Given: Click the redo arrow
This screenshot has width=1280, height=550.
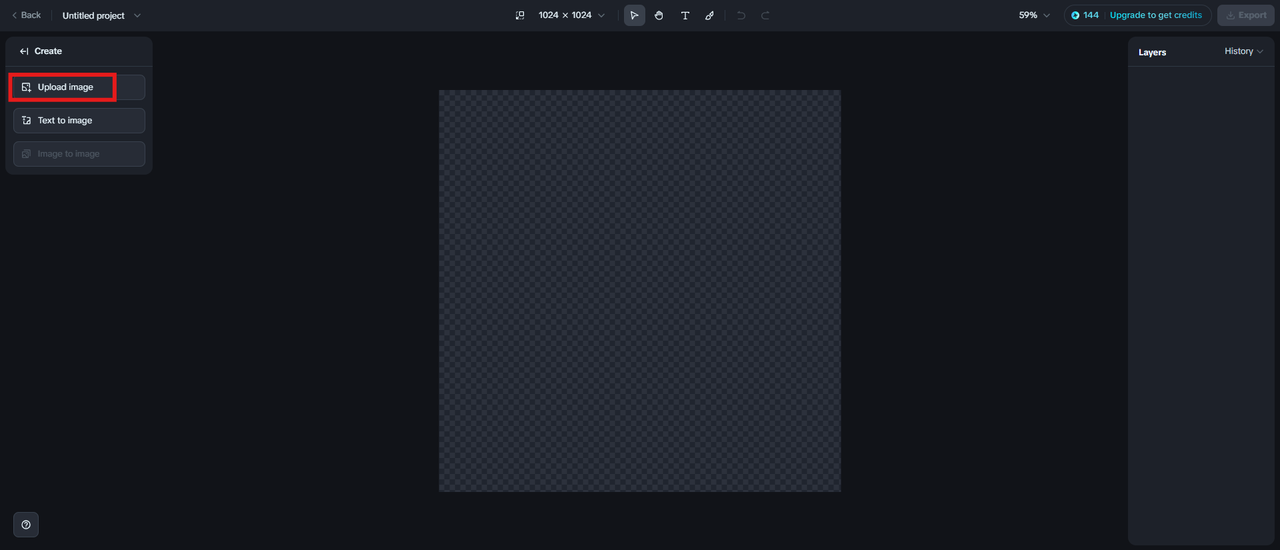Looking at the screenshot, I should (x=766, y=15).
